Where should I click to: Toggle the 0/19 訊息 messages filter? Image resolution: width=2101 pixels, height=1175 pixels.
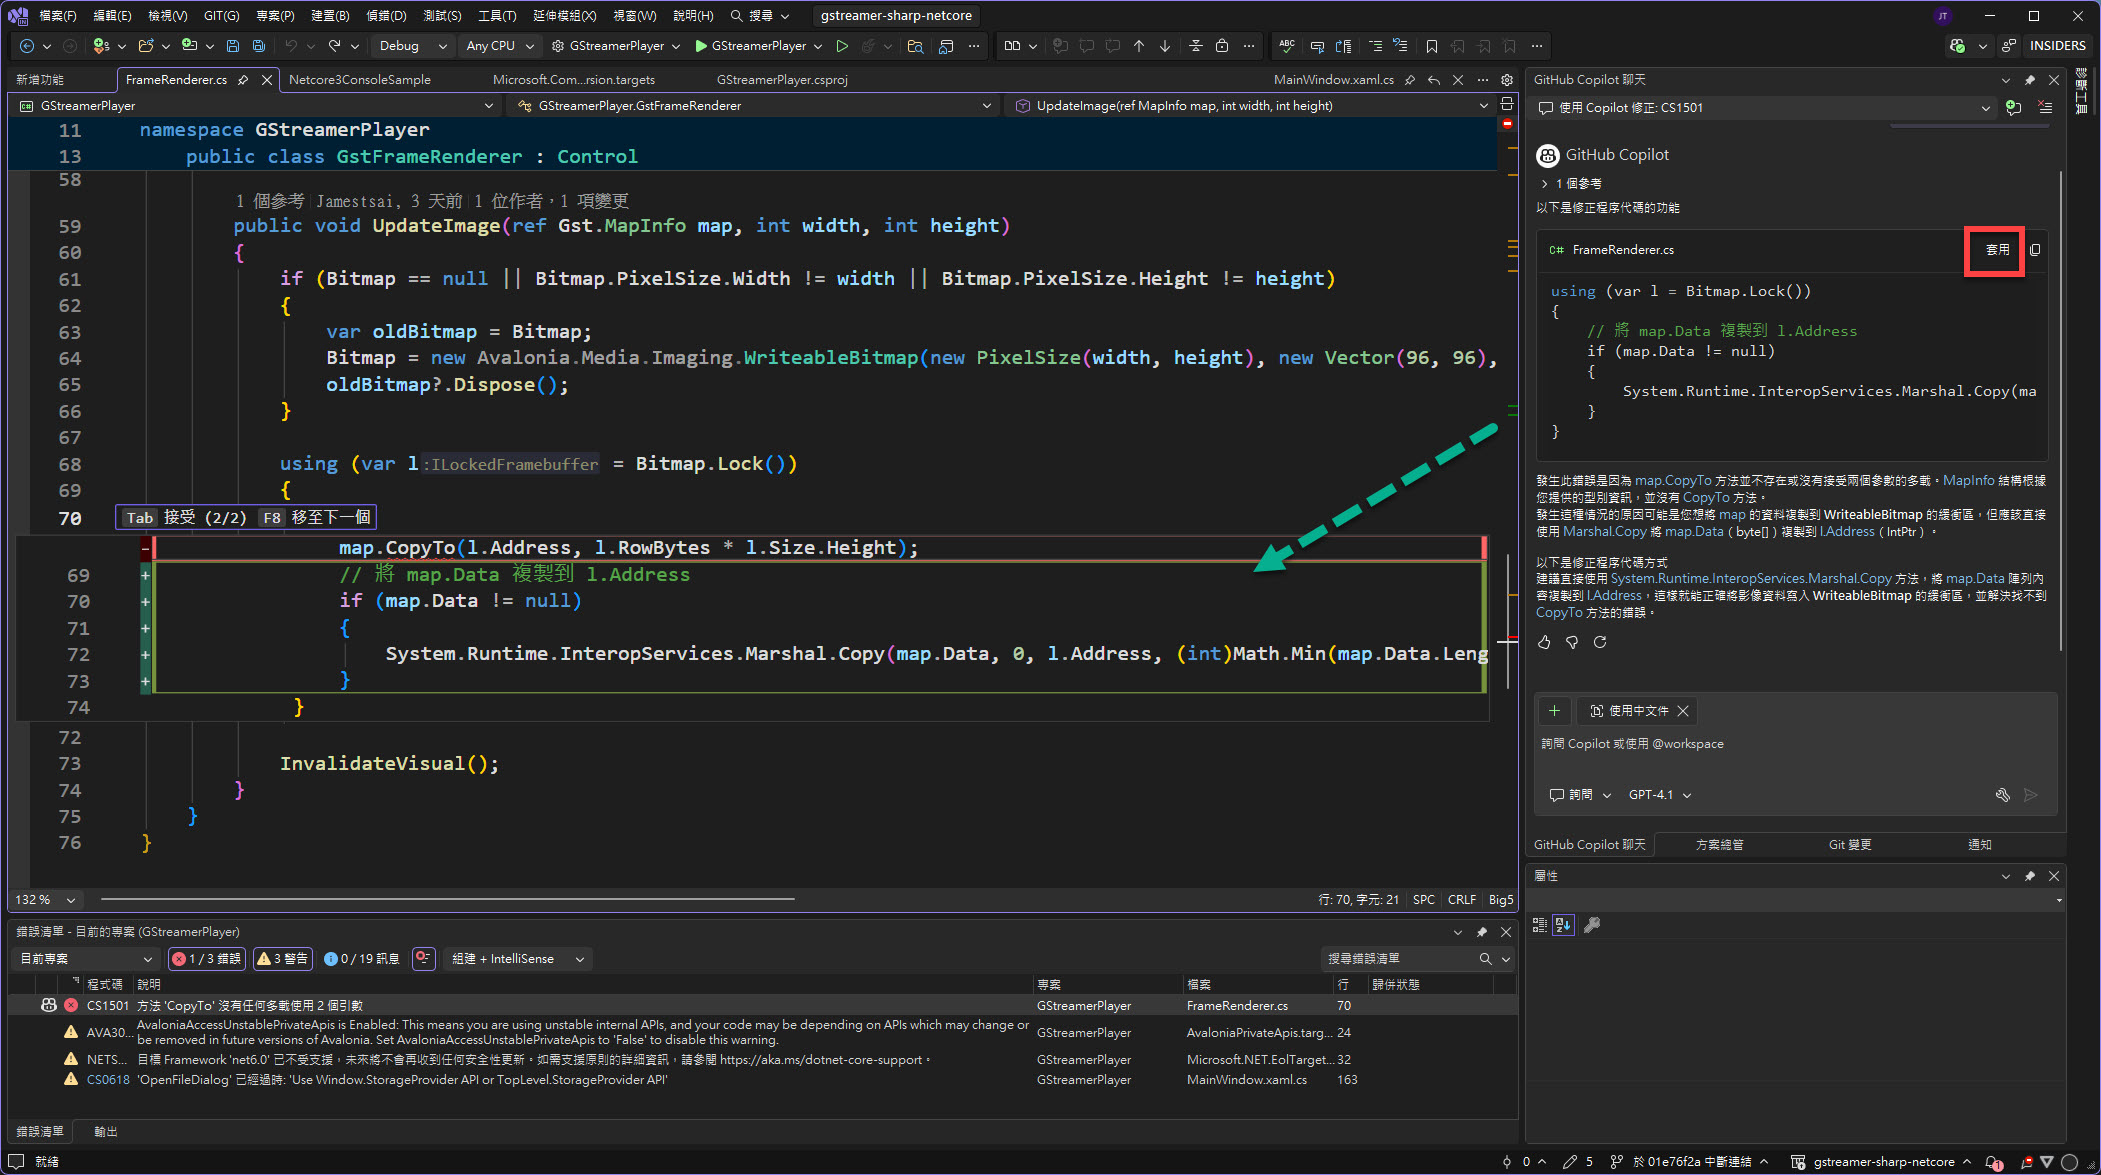coord(362,959)
